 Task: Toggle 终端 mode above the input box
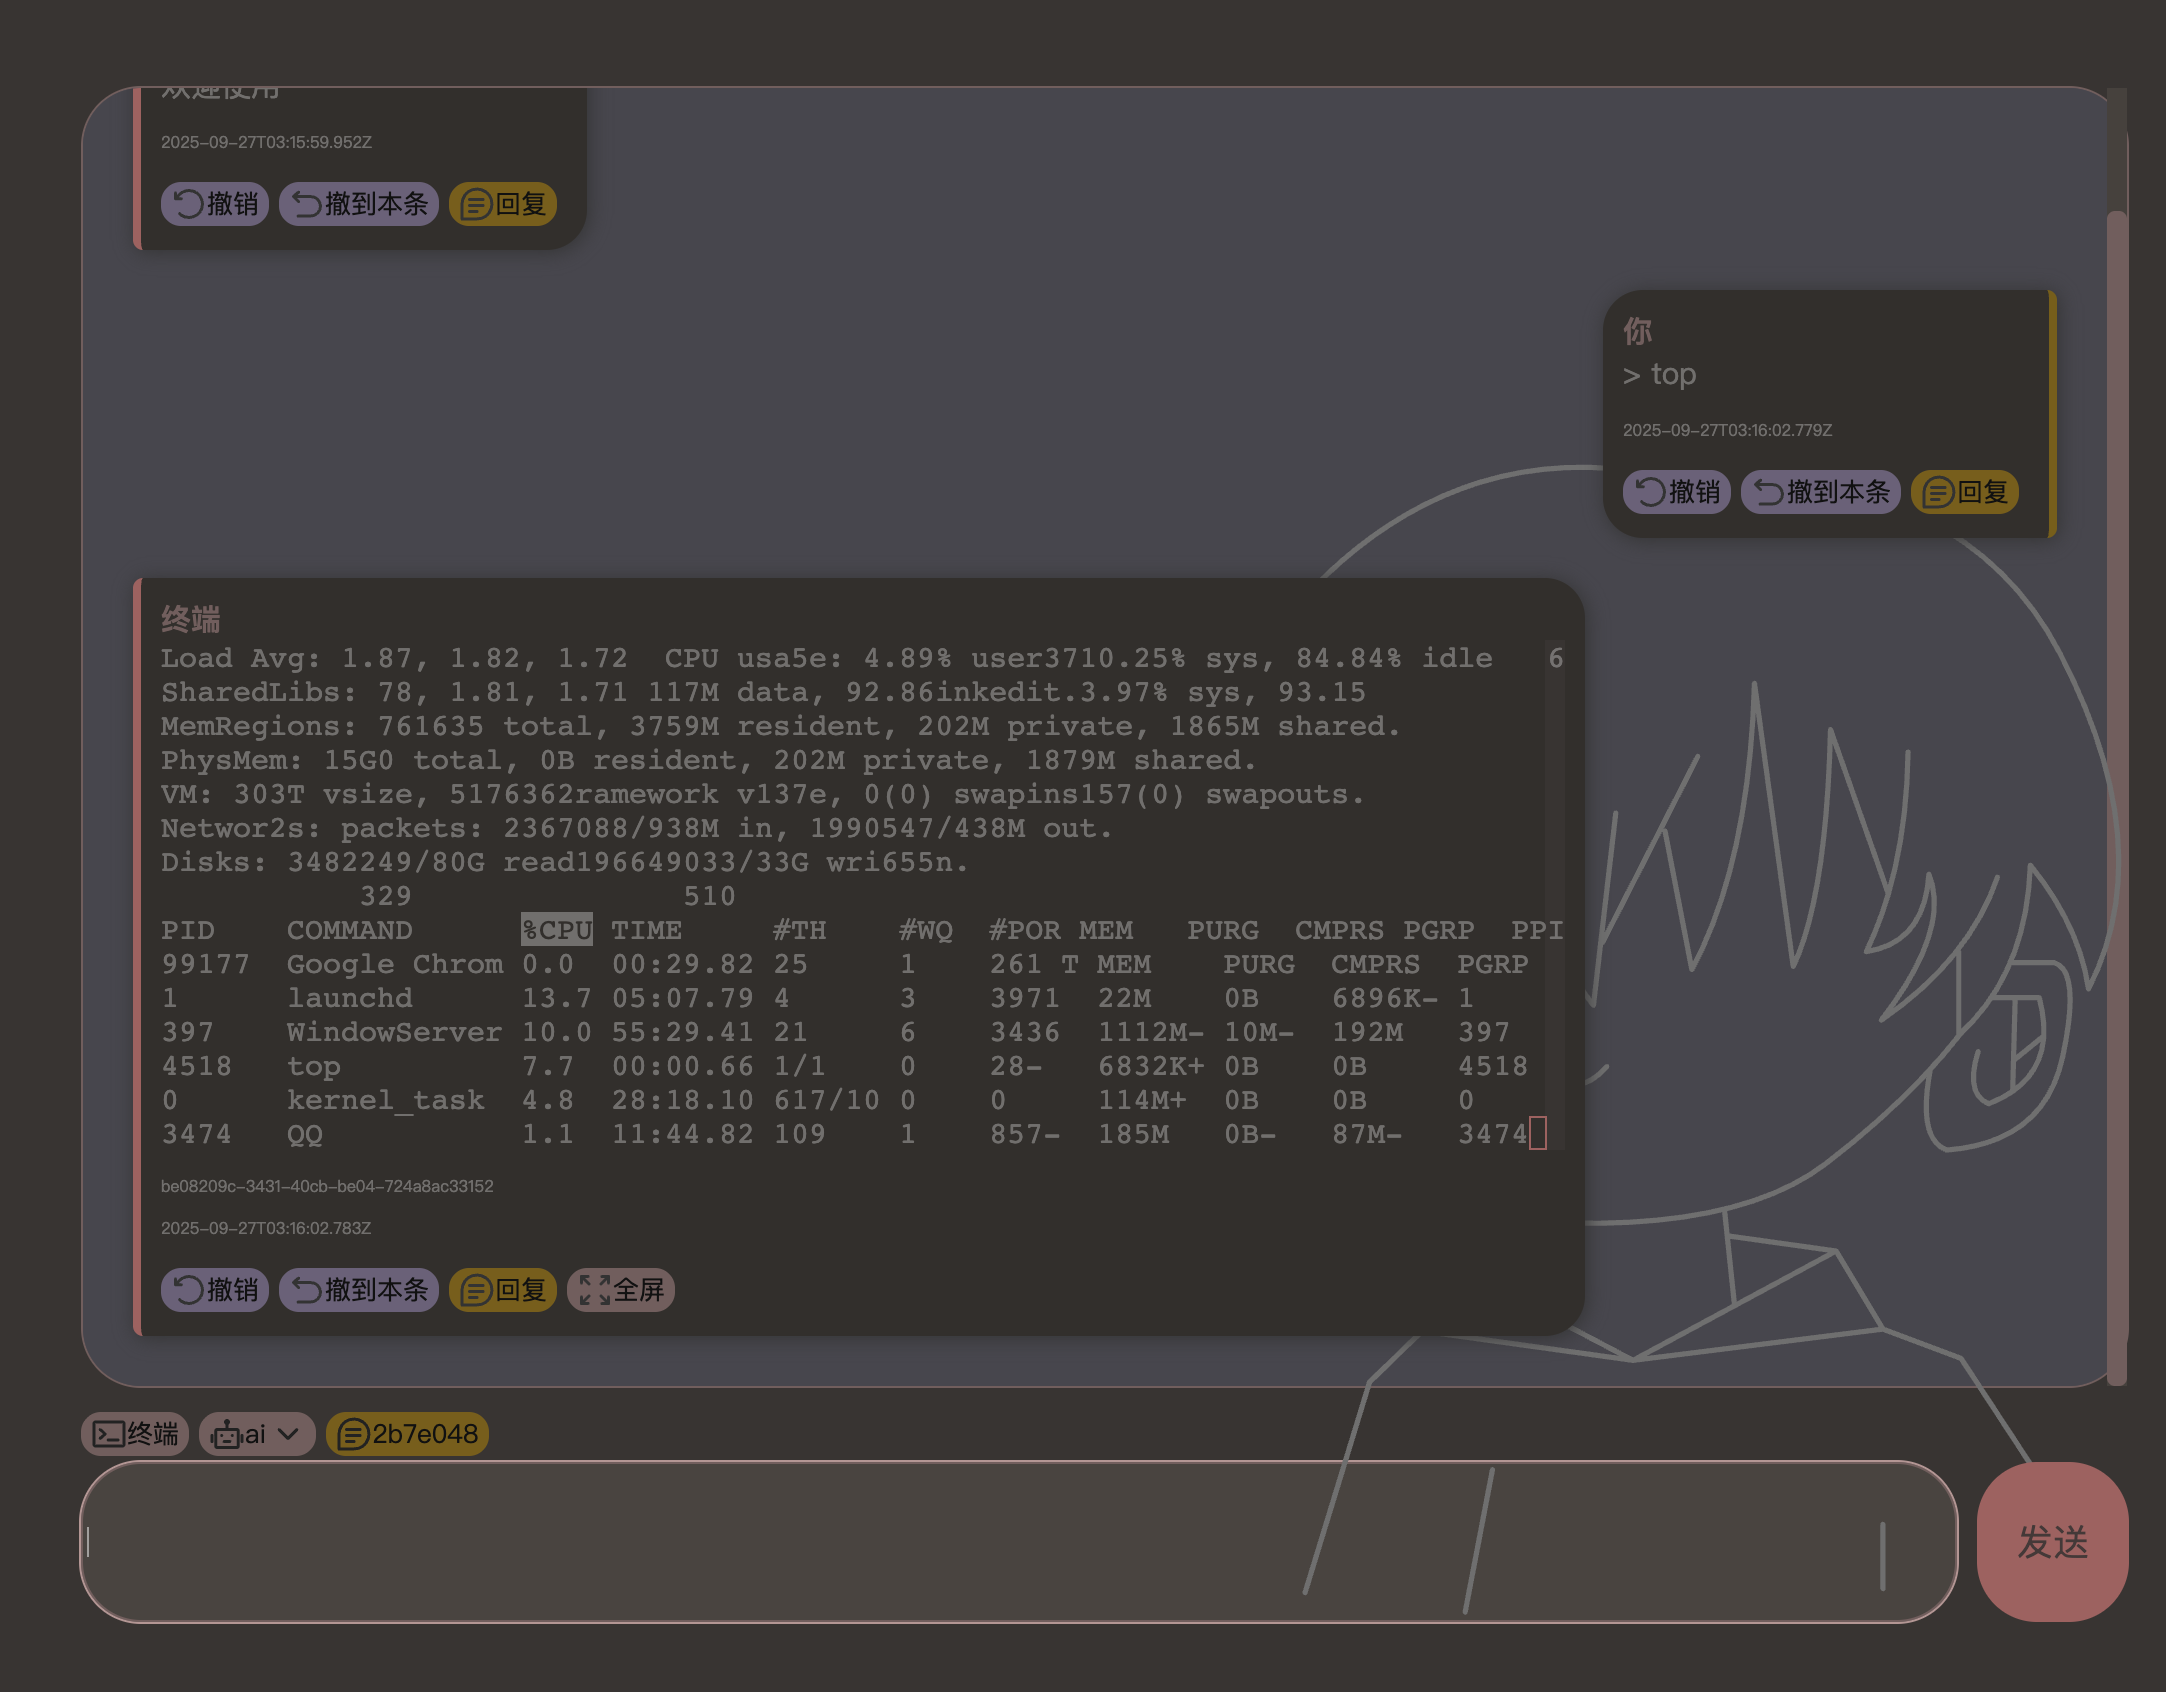pyautogui.click(x=135, y=1434)
